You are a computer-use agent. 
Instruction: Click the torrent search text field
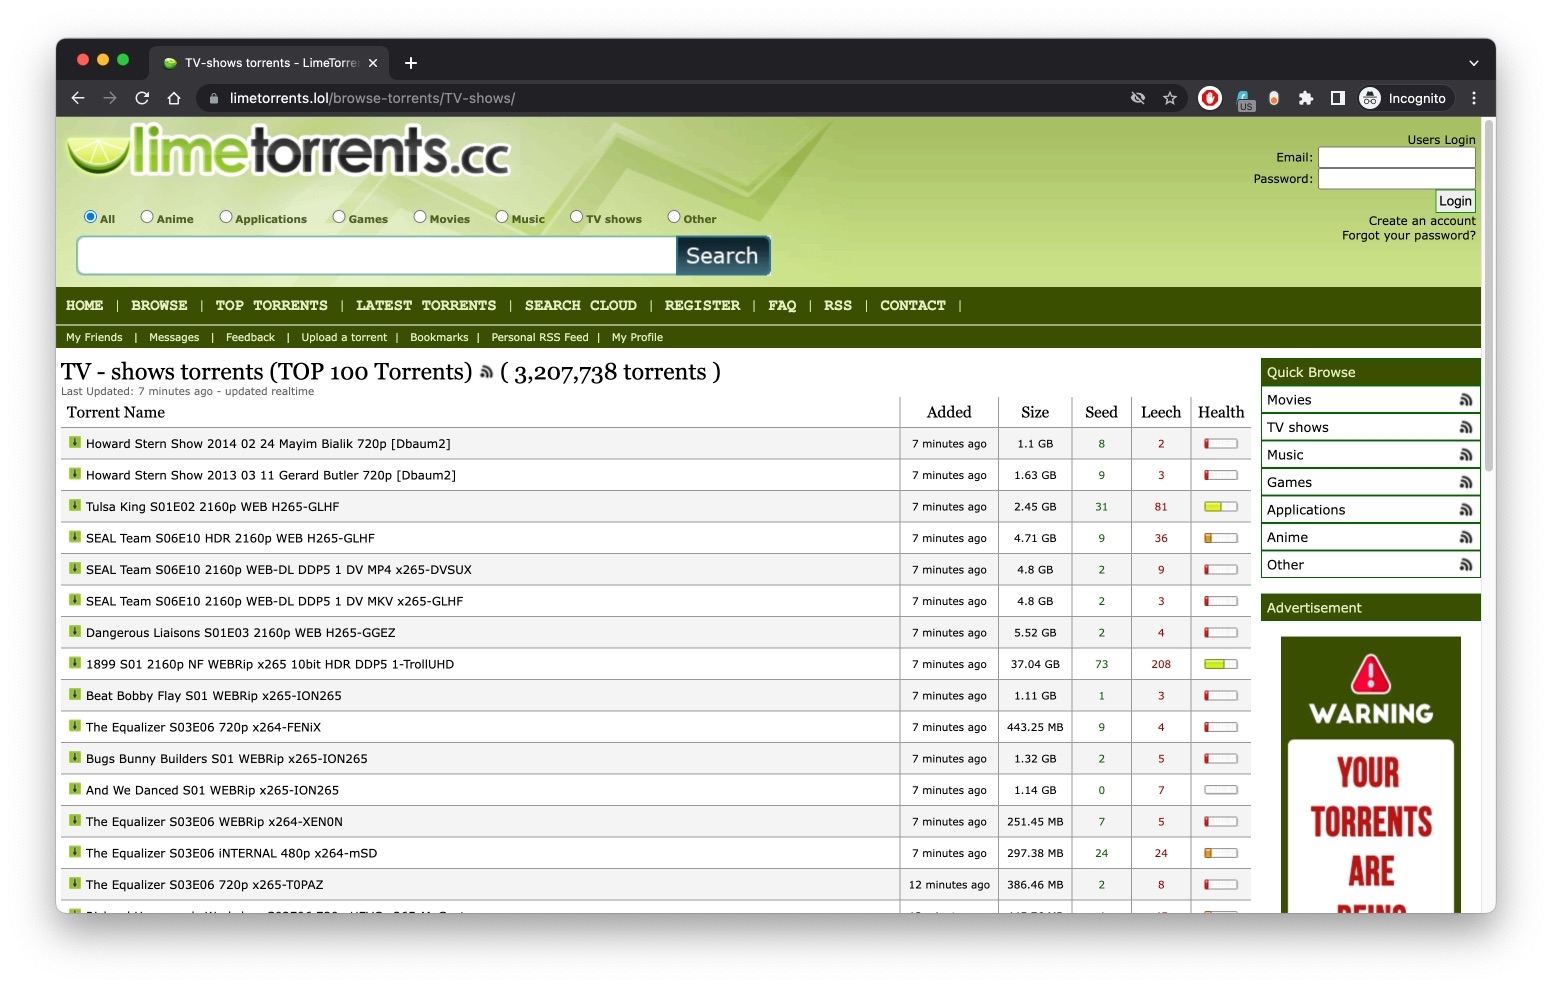[x=377, y=256]
